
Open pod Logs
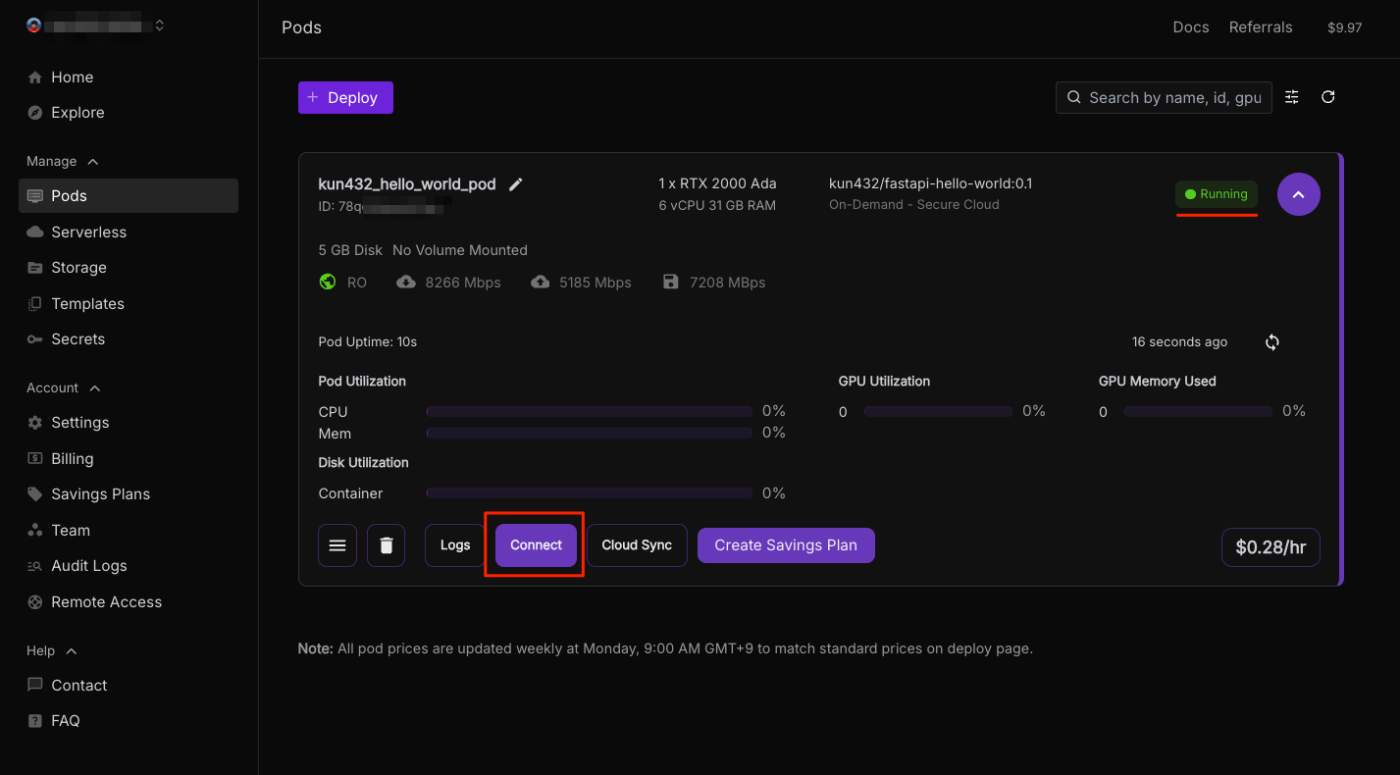point(455,546)
